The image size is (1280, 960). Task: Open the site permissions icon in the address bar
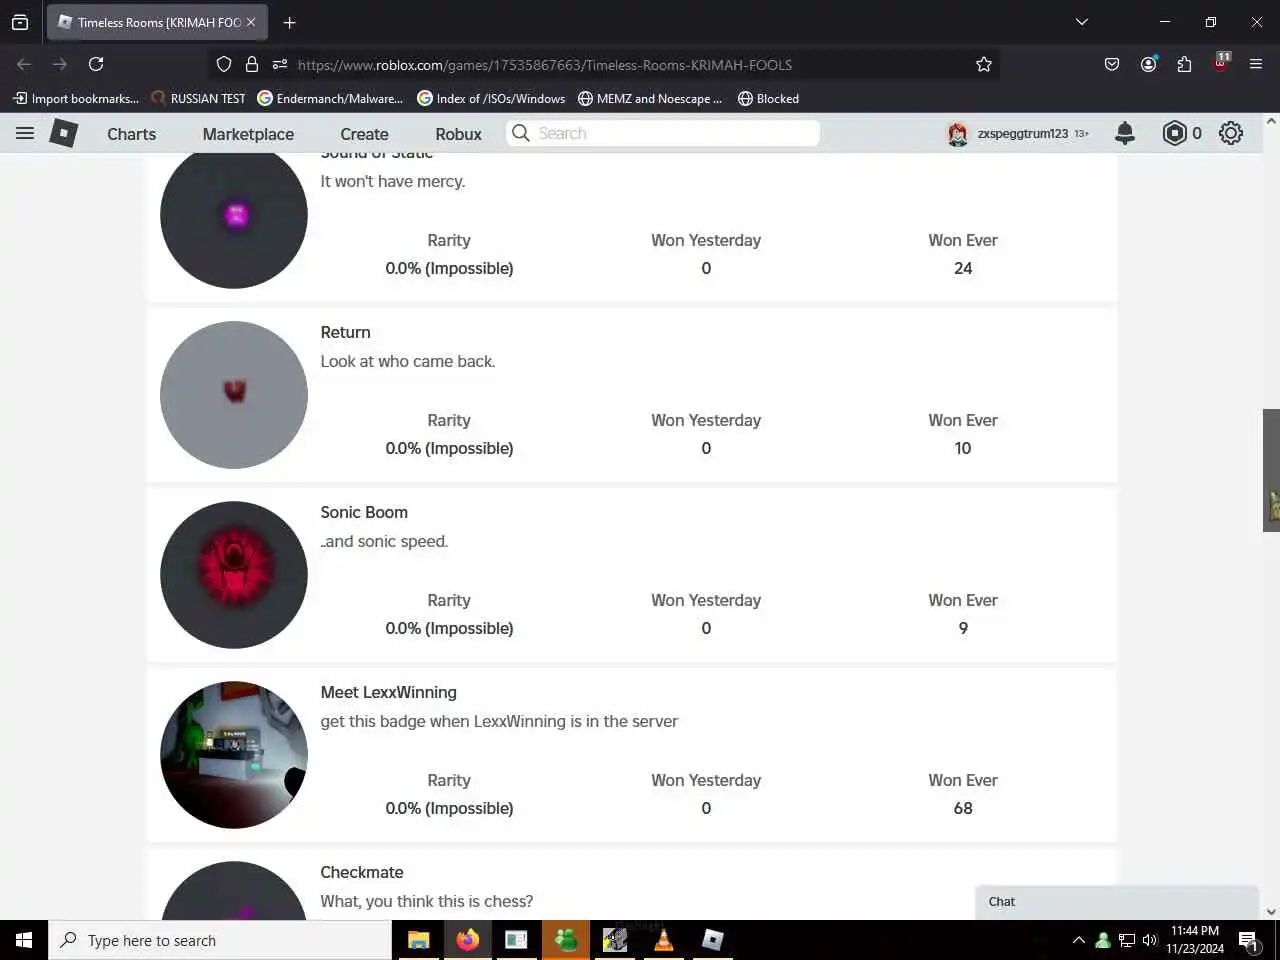click(280, 64)
